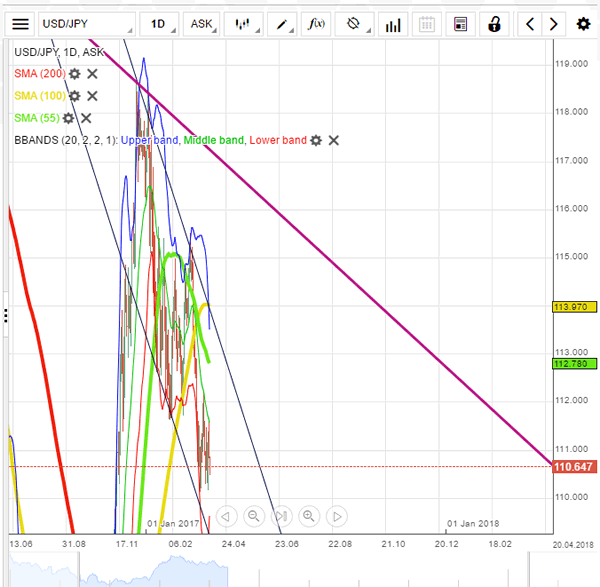Expand the ASK price side dropdown
Screen dimensions: 600x587
201,23
